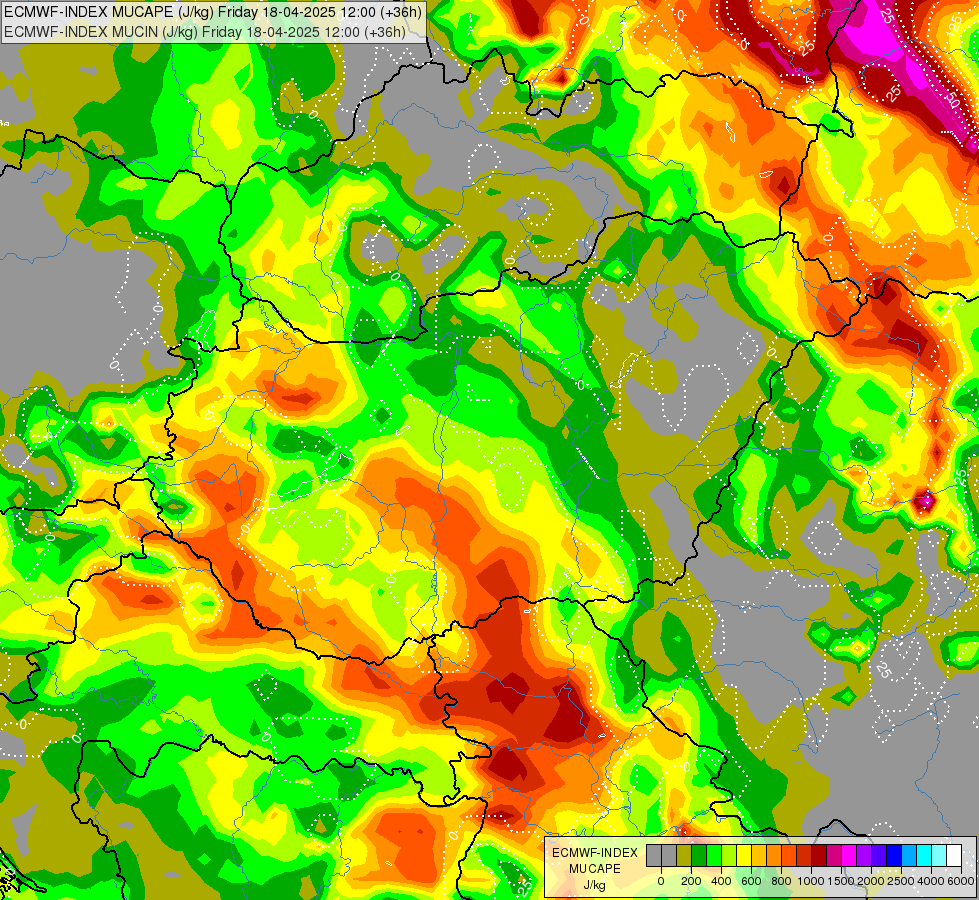Choose the lime yellow-green legend swatch

pyautogui.click(x=729, y=856)
